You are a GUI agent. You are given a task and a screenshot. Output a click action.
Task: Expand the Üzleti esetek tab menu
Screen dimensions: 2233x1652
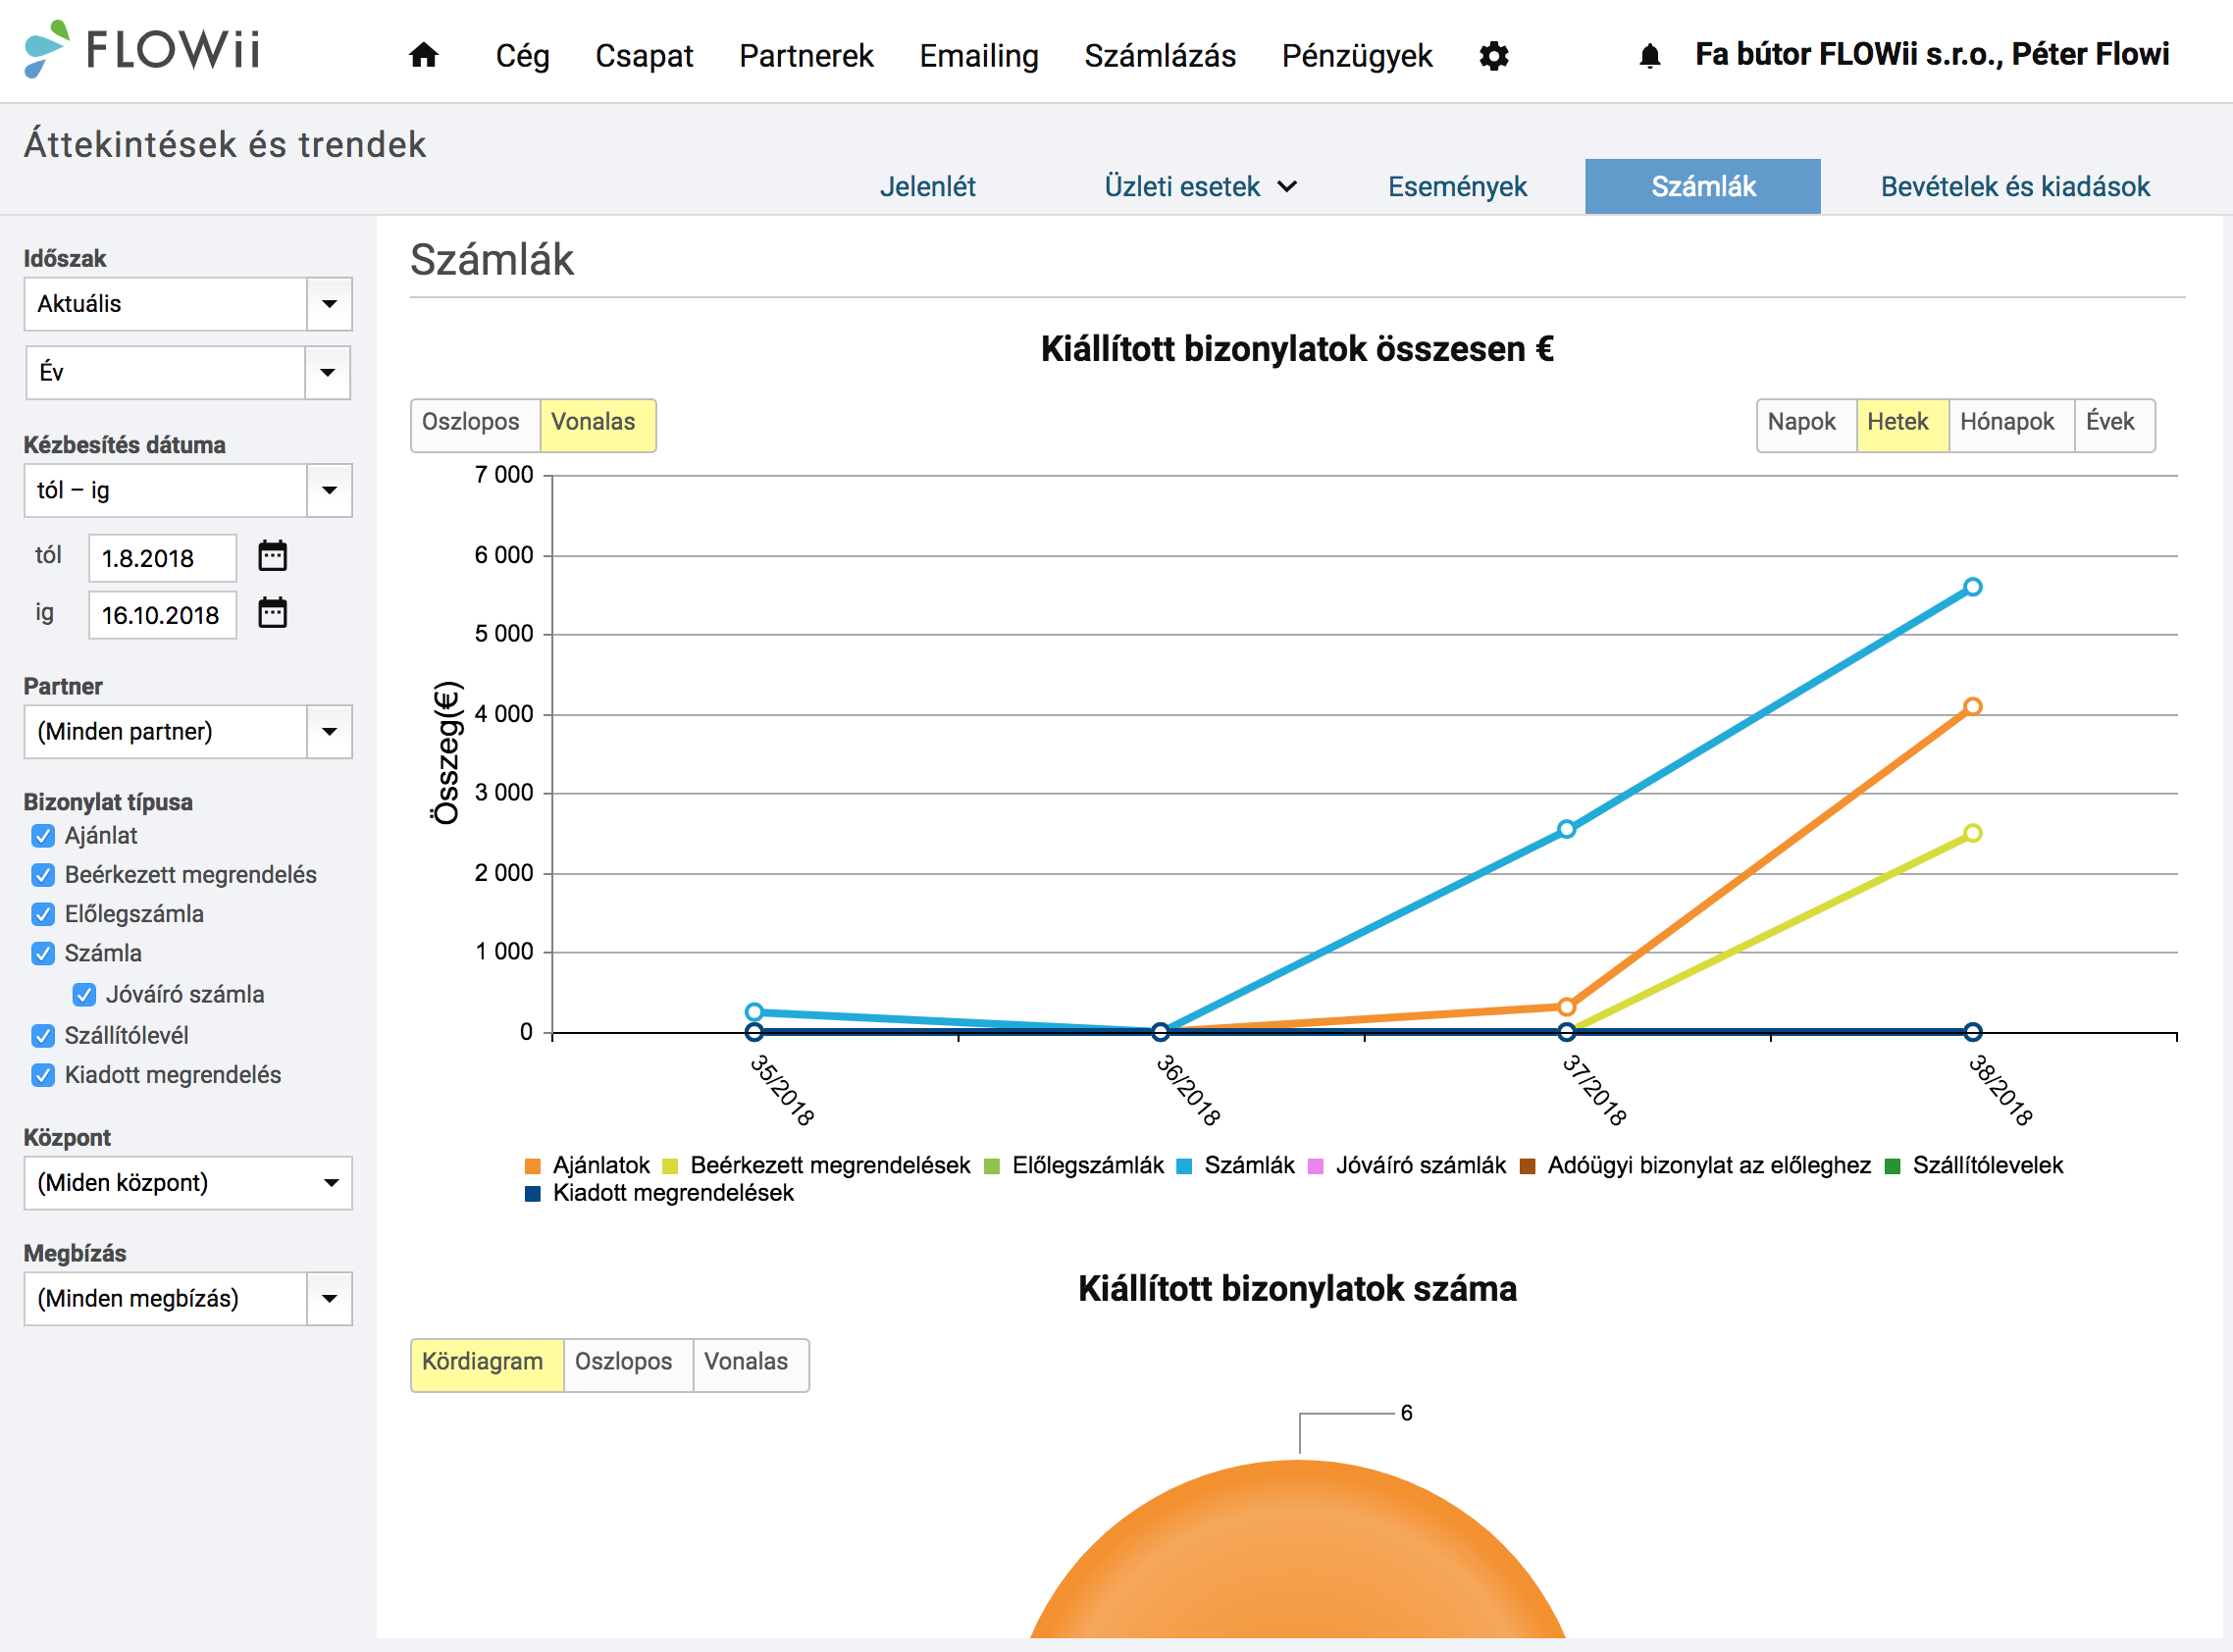pos(1200,187)
